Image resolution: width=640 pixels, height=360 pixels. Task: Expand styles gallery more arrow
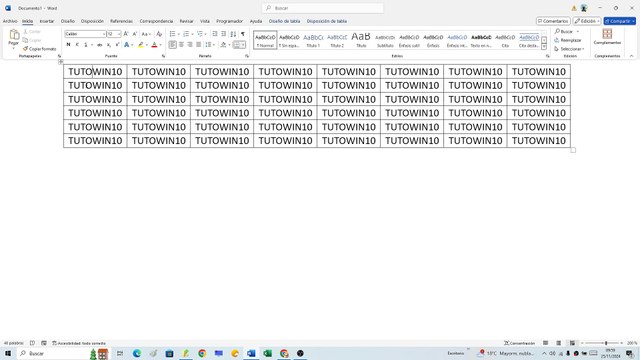[544, 47]
